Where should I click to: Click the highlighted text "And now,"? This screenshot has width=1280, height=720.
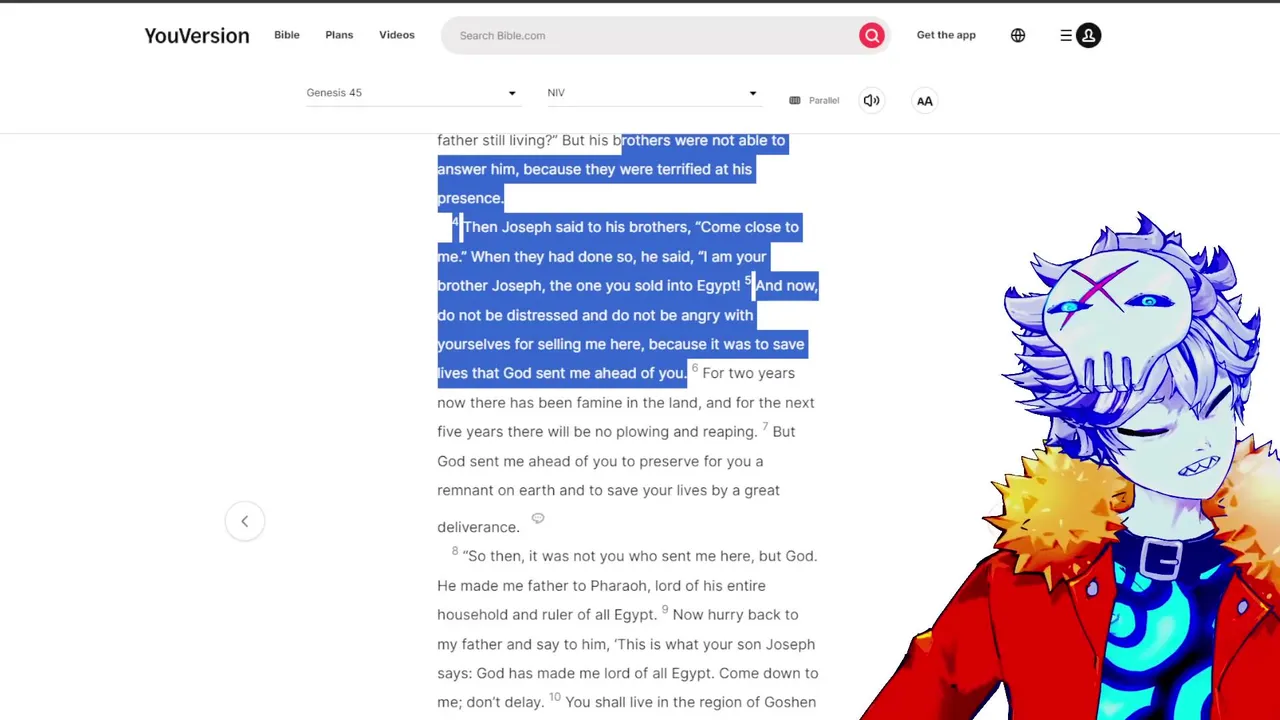(786, 286)
